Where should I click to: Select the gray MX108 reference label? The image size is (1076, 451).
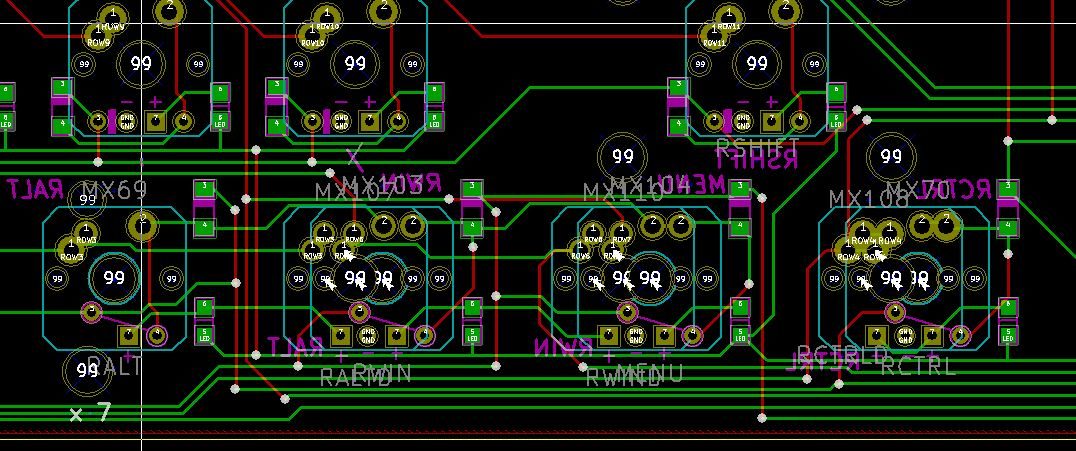pos(869,199)
